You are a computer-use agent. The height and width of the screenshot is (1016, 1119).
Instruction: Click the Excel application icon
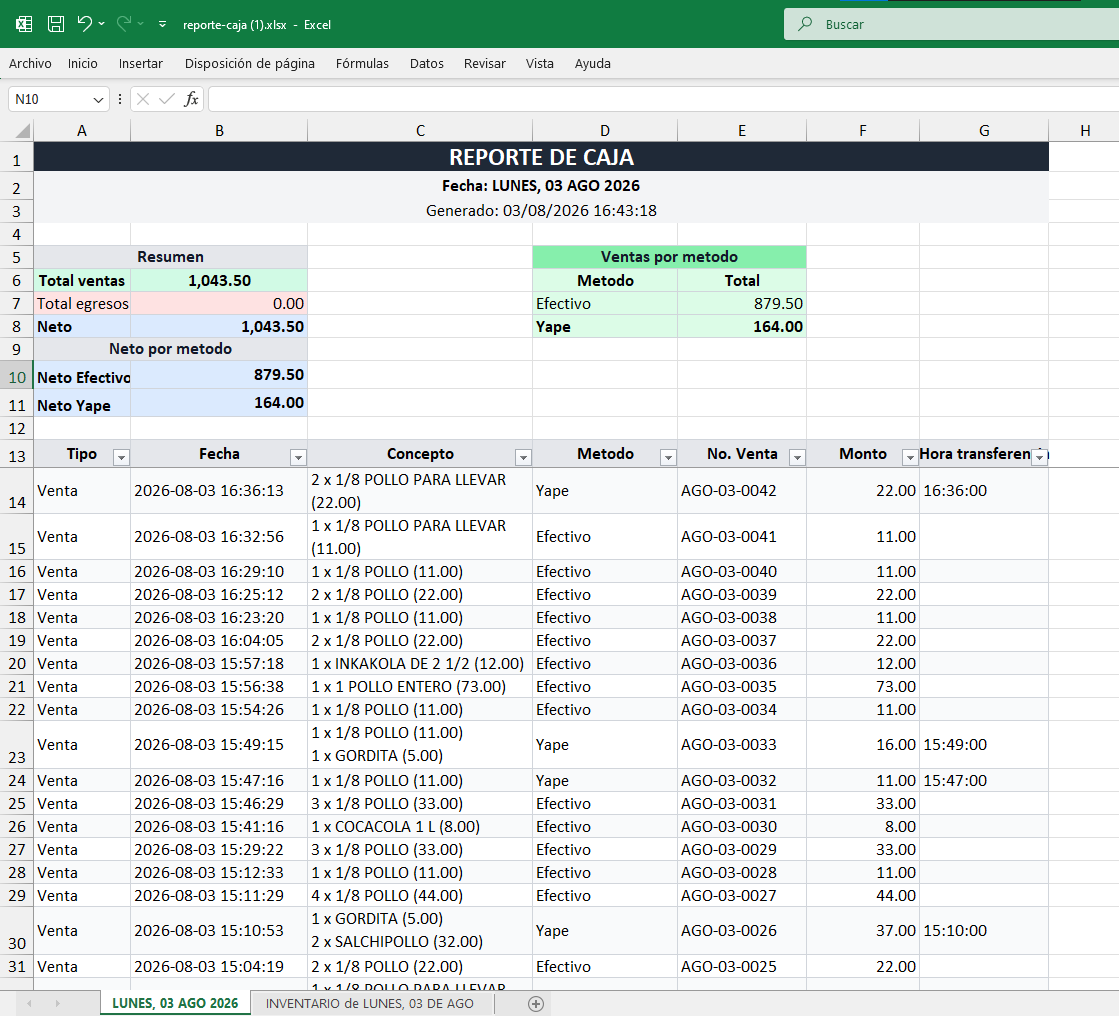coord(24,24)
